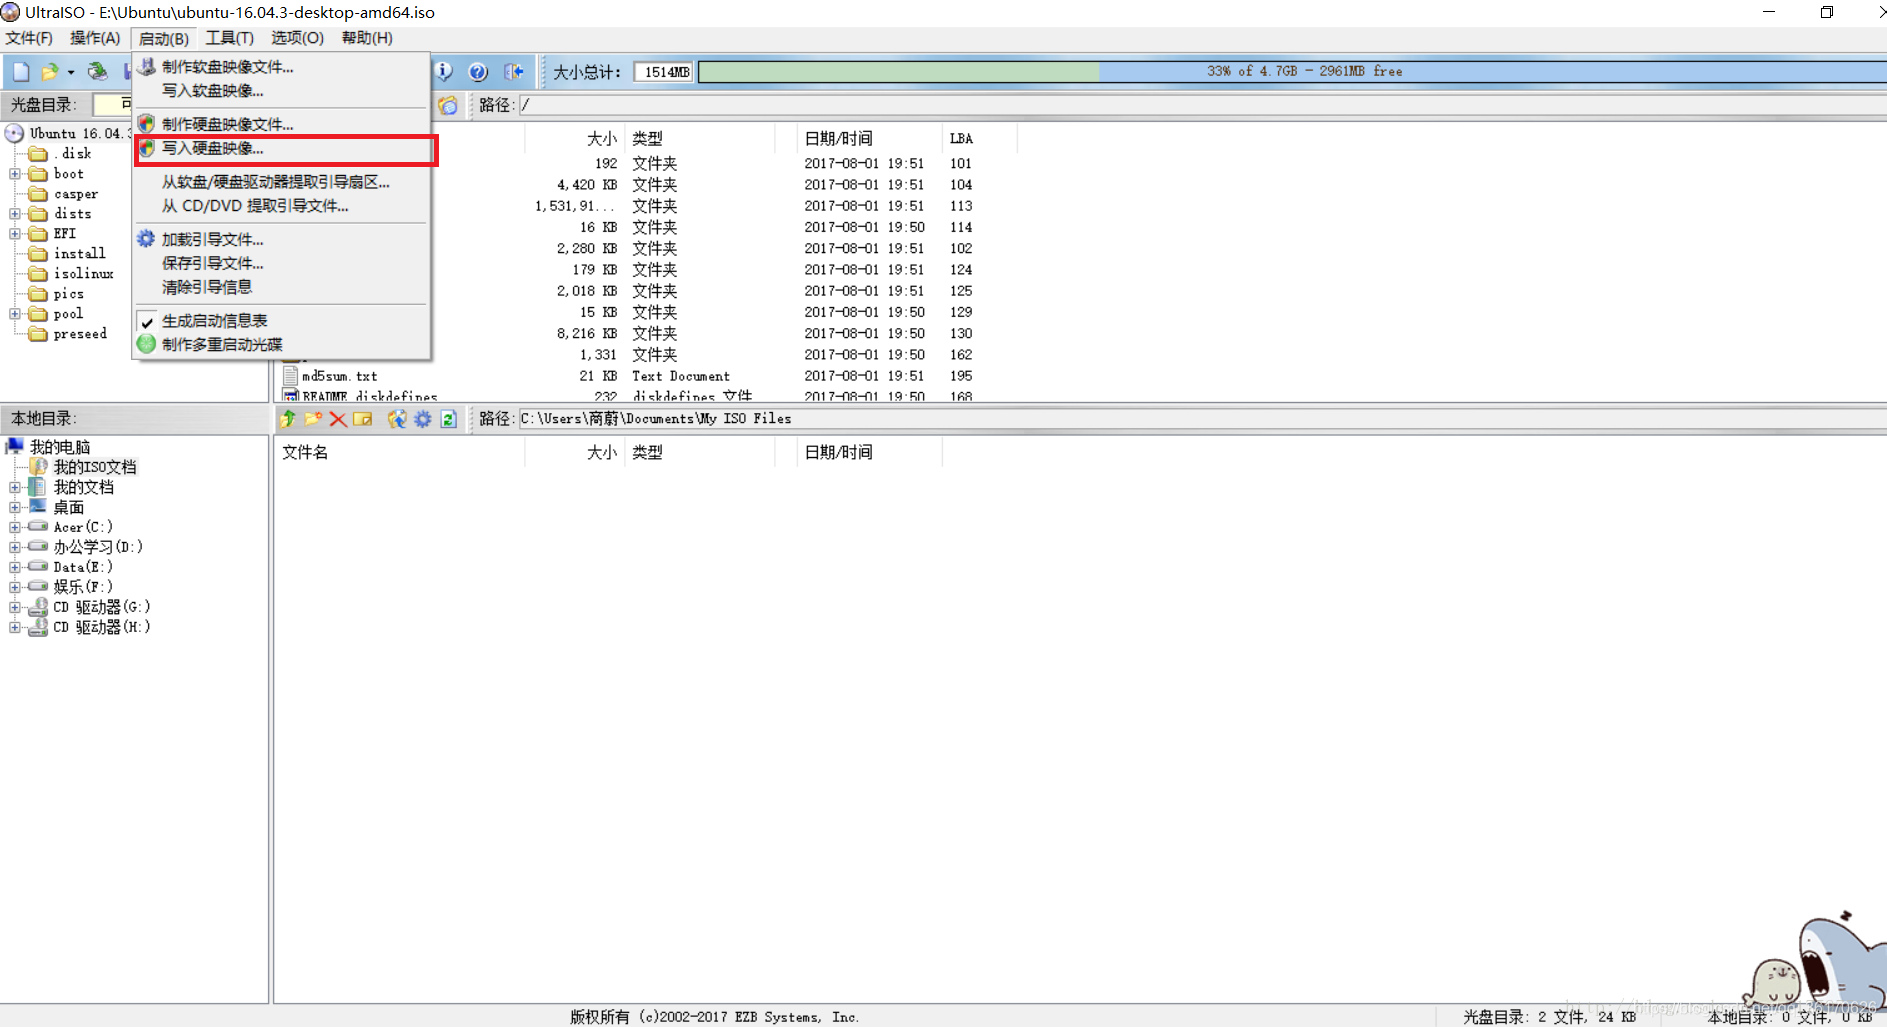Expand the 办公学习(D:) drive node

(x=15, y=547)
